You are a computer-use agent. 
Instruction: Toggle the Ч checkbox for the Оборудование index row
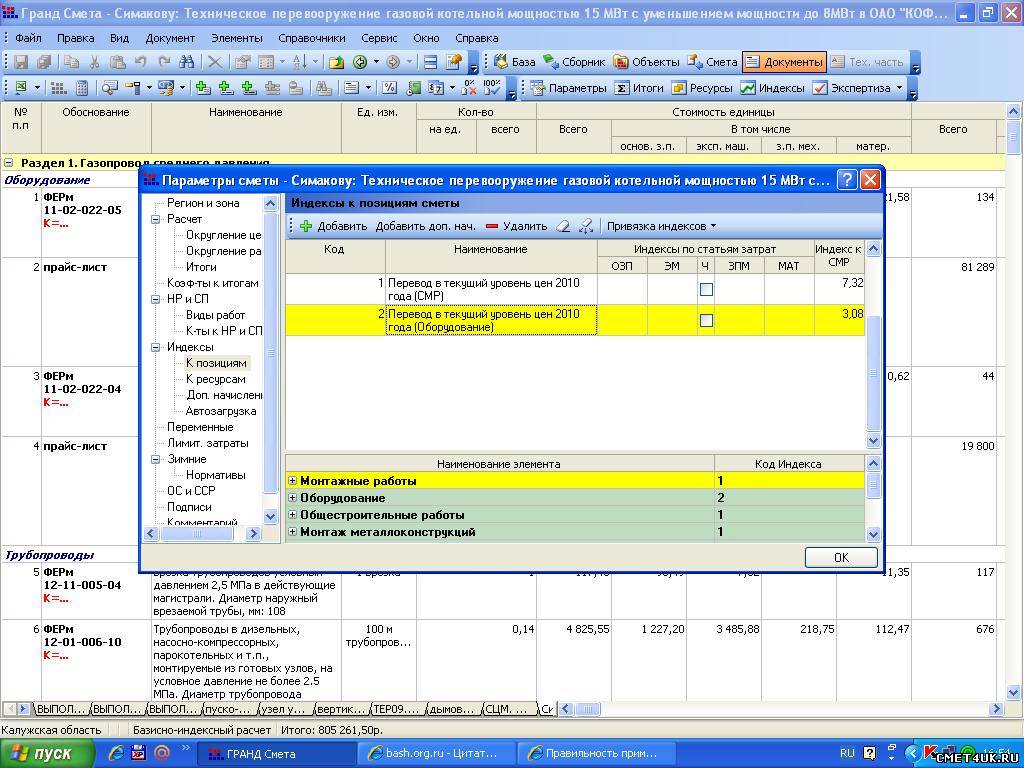click(706, 321)
